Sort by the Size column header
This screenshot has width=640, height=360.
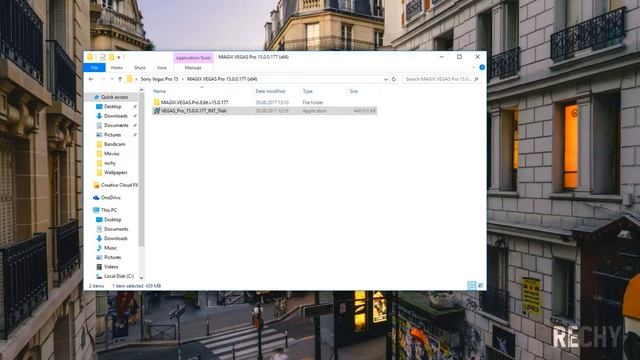coord(353,91)
